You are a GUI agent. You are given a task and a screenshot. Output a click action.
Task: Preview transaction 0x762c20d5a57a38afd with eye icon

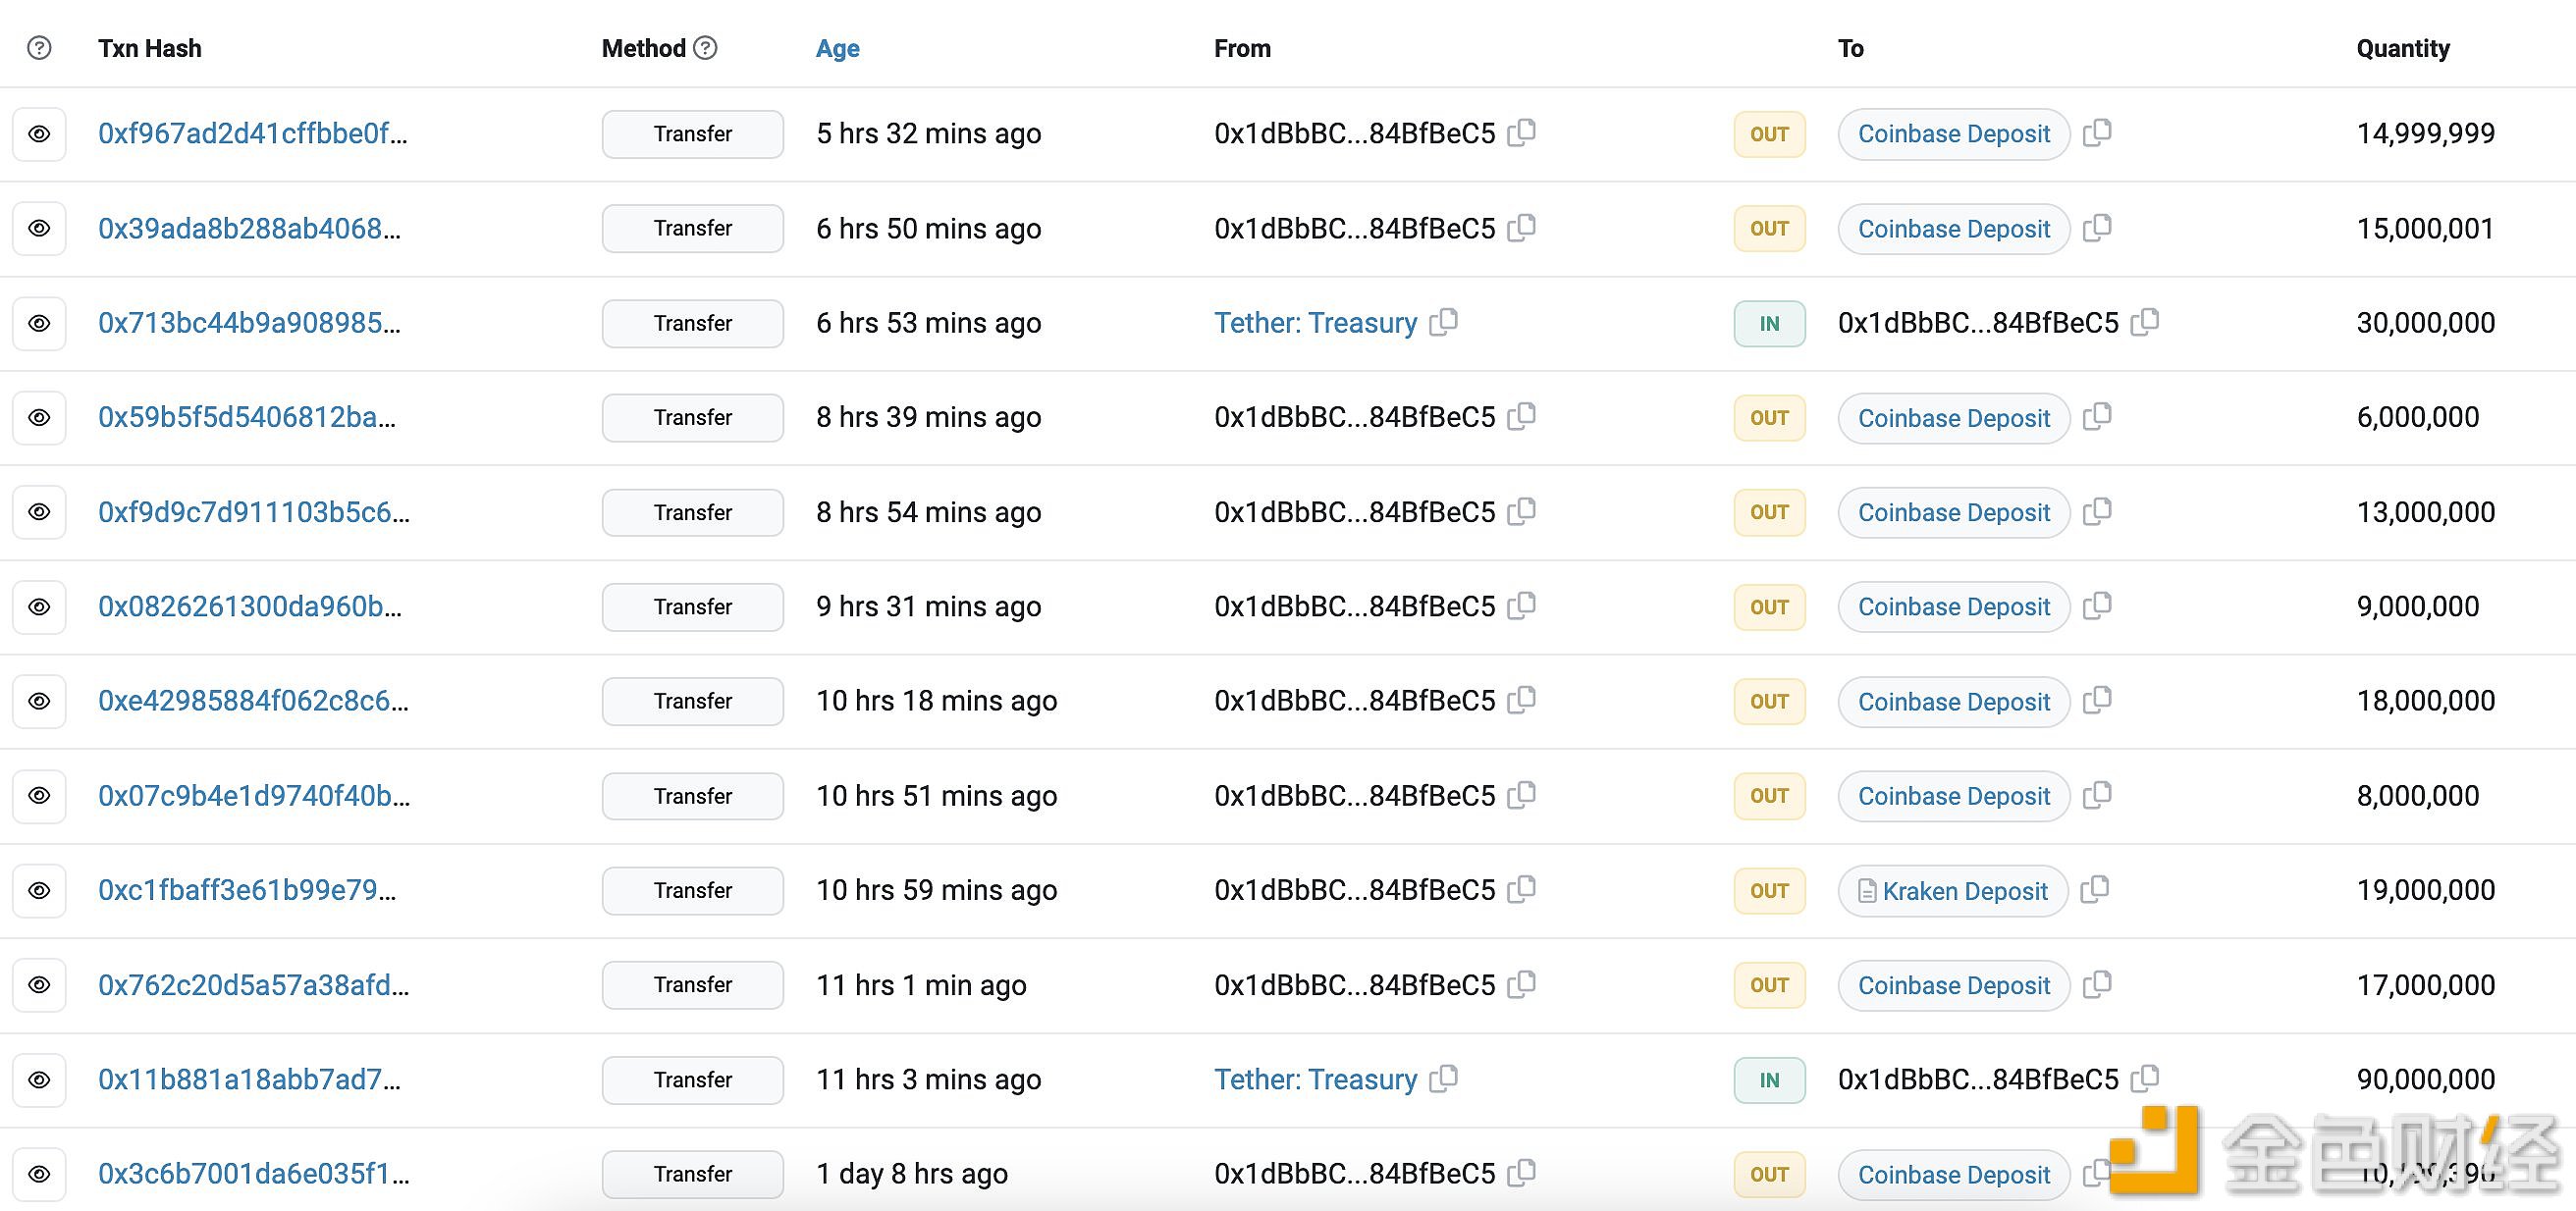point(39,985)
